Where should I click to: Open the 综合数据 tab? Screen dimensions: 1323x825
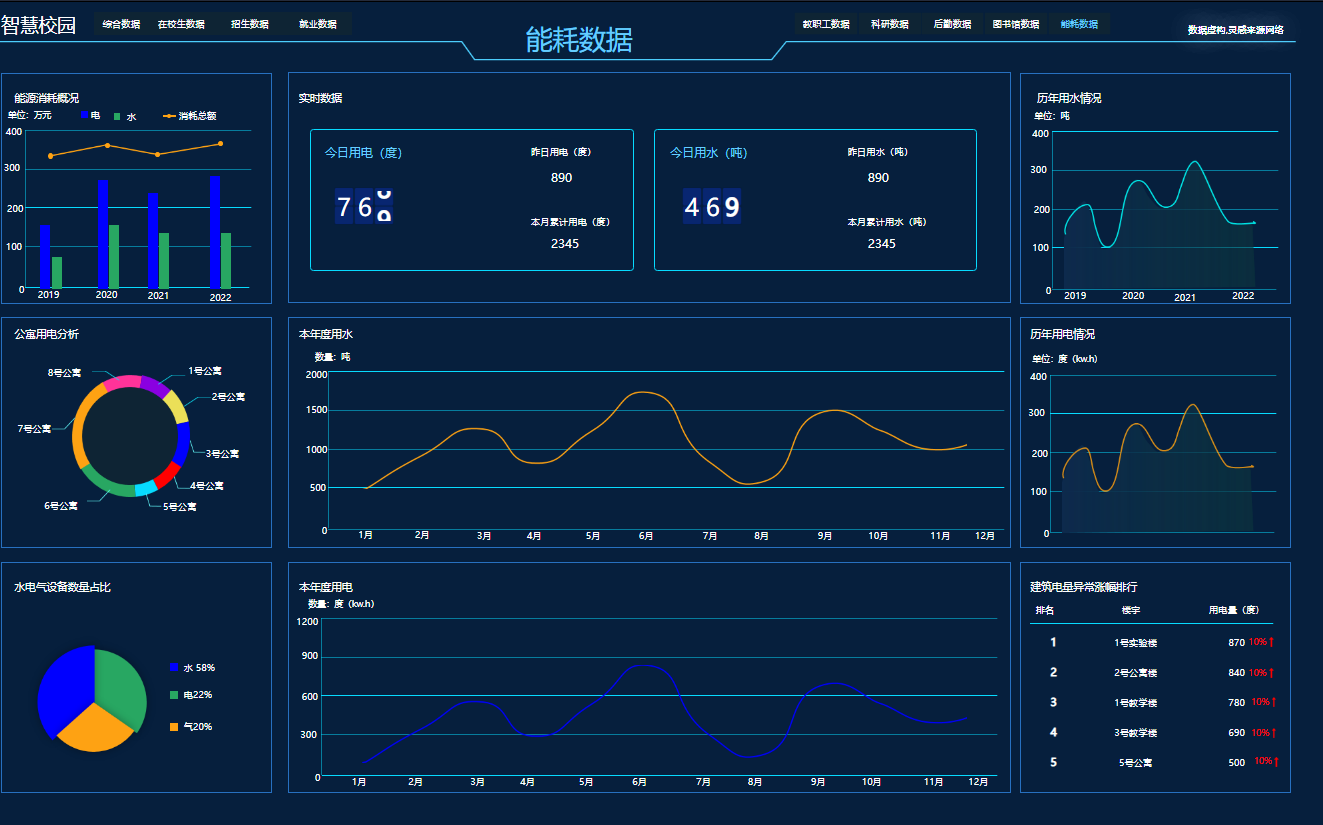tap(121, 24)
